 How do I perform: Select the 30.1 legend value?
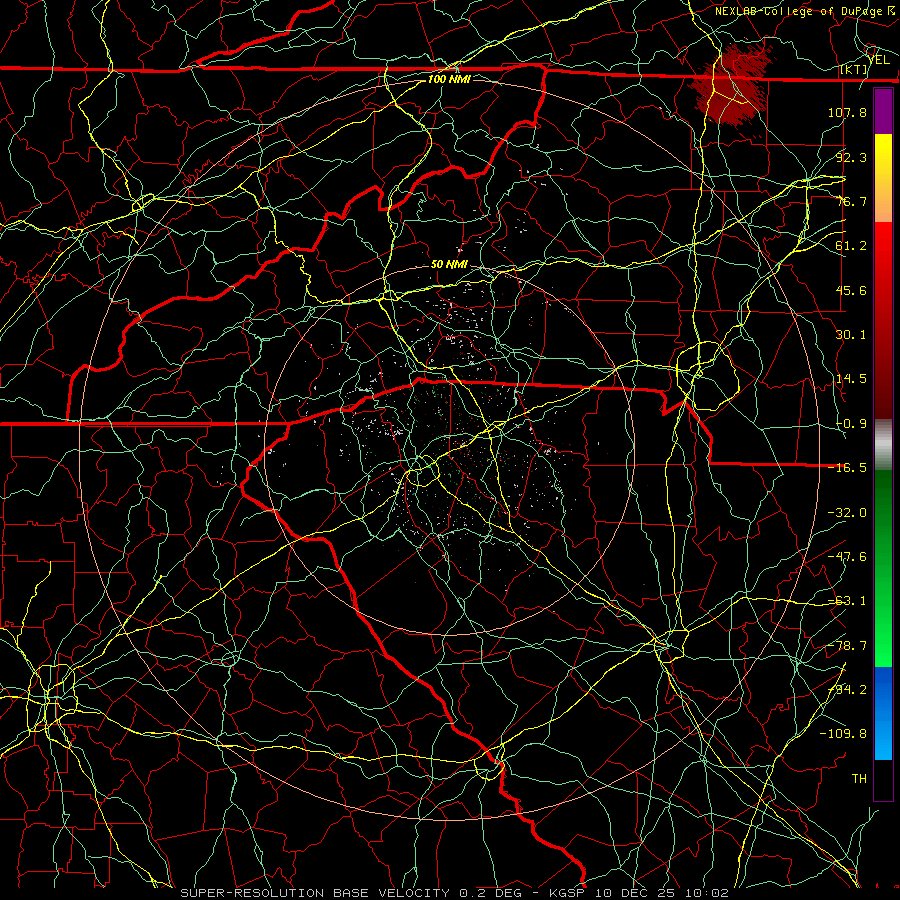click(x=851, y=335)
